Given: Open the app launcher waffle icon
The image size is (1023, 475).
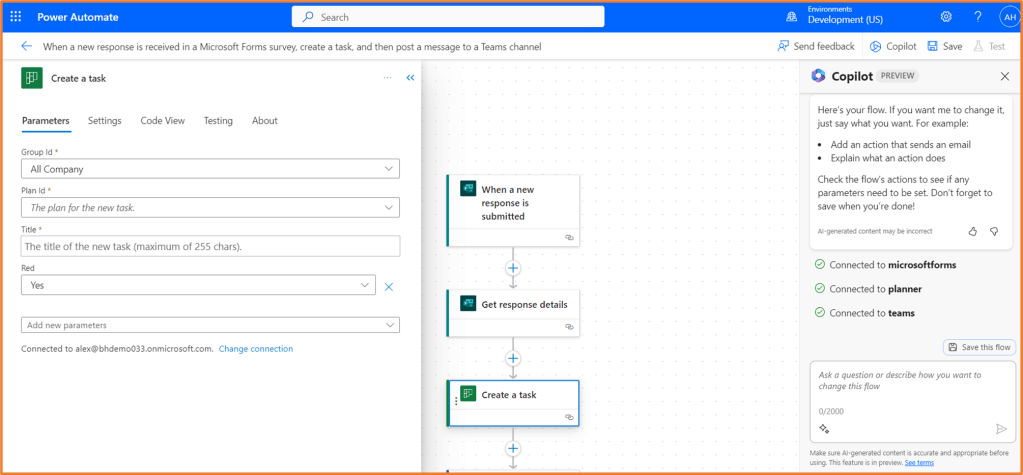Looking at the screenshot, I should pos(16,17).
